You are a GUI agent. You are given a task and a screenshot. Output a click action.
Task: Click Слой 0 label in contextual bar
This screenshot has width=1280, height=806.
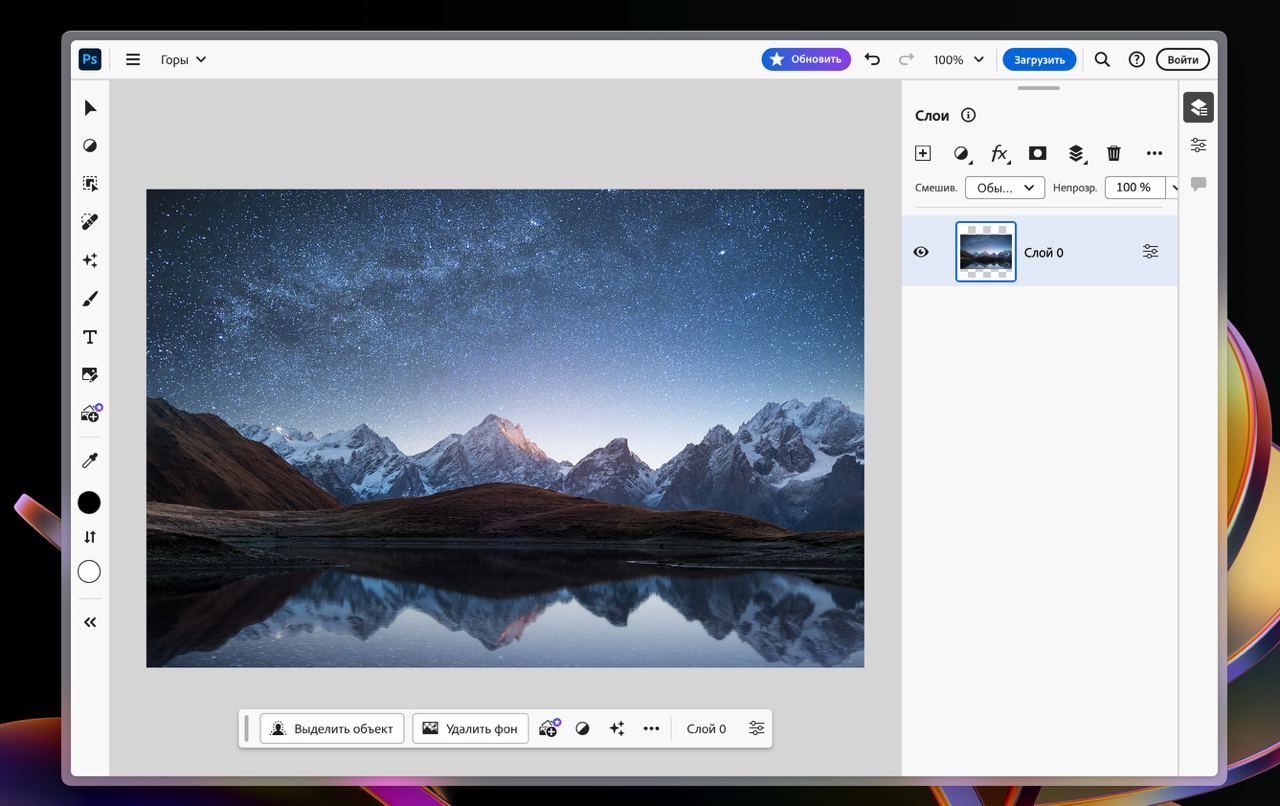(706, 729)
